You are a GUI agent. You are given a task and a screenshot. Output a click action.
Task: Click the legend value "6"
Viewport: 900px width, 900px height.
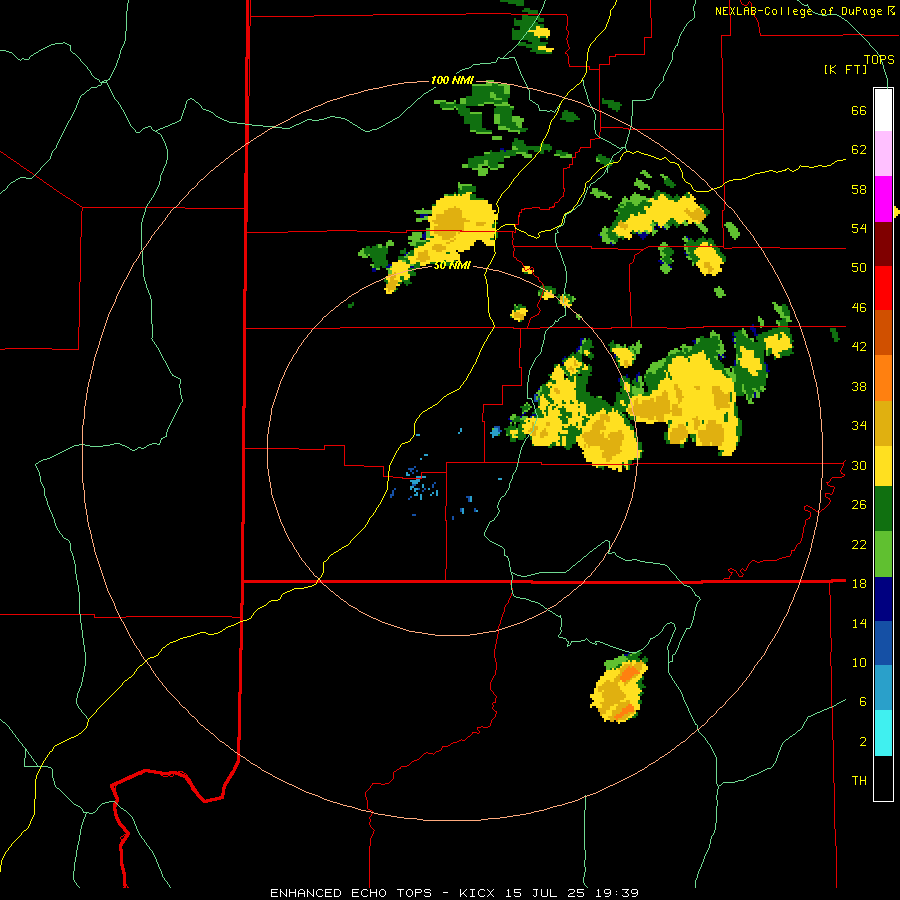(863, 701)
